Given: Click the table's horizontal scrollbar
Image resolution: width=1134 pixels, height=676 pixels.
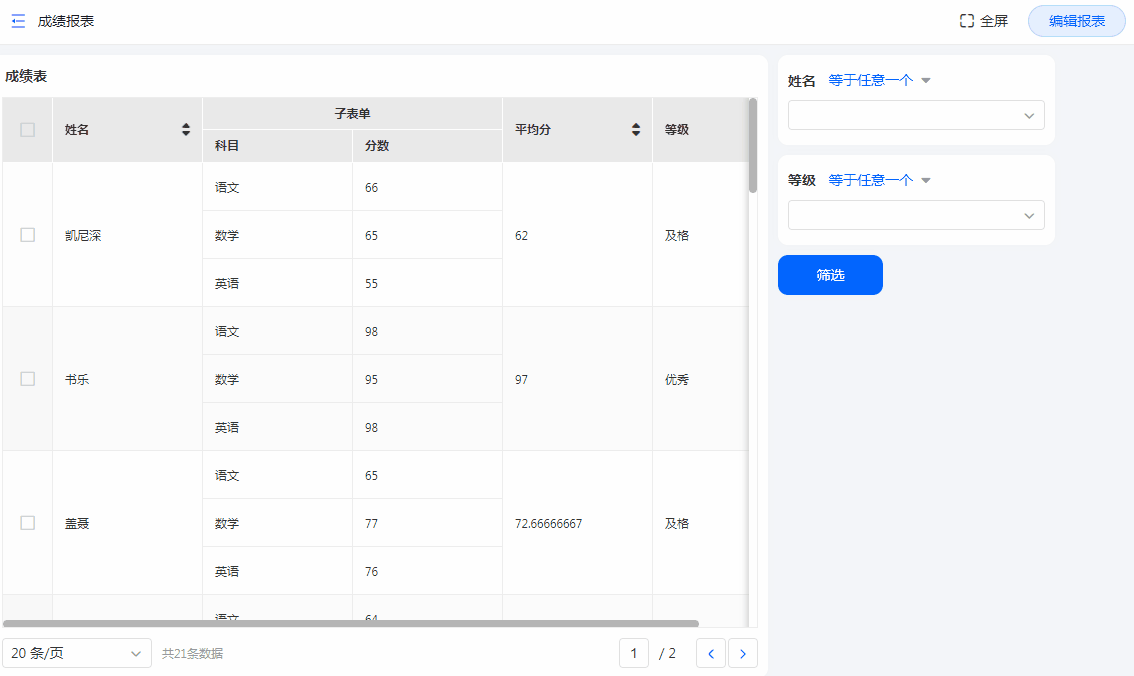Looking at the screenshot, I should pyautogui.click(x=350, y=624).
